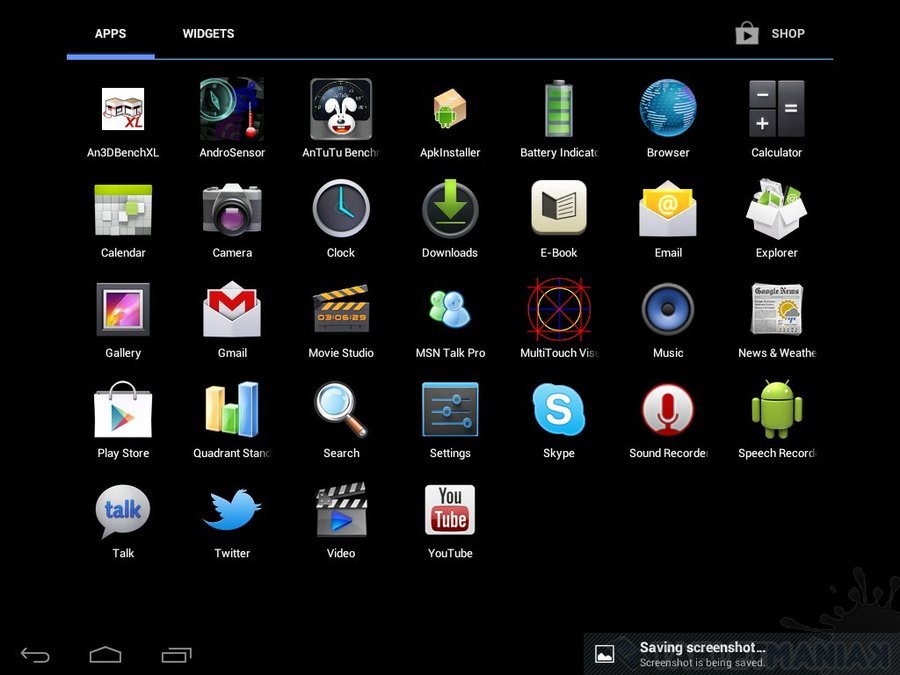Tap the Back navigation button
The height and width of the screenshot is (675, 900).
point(36,654)
